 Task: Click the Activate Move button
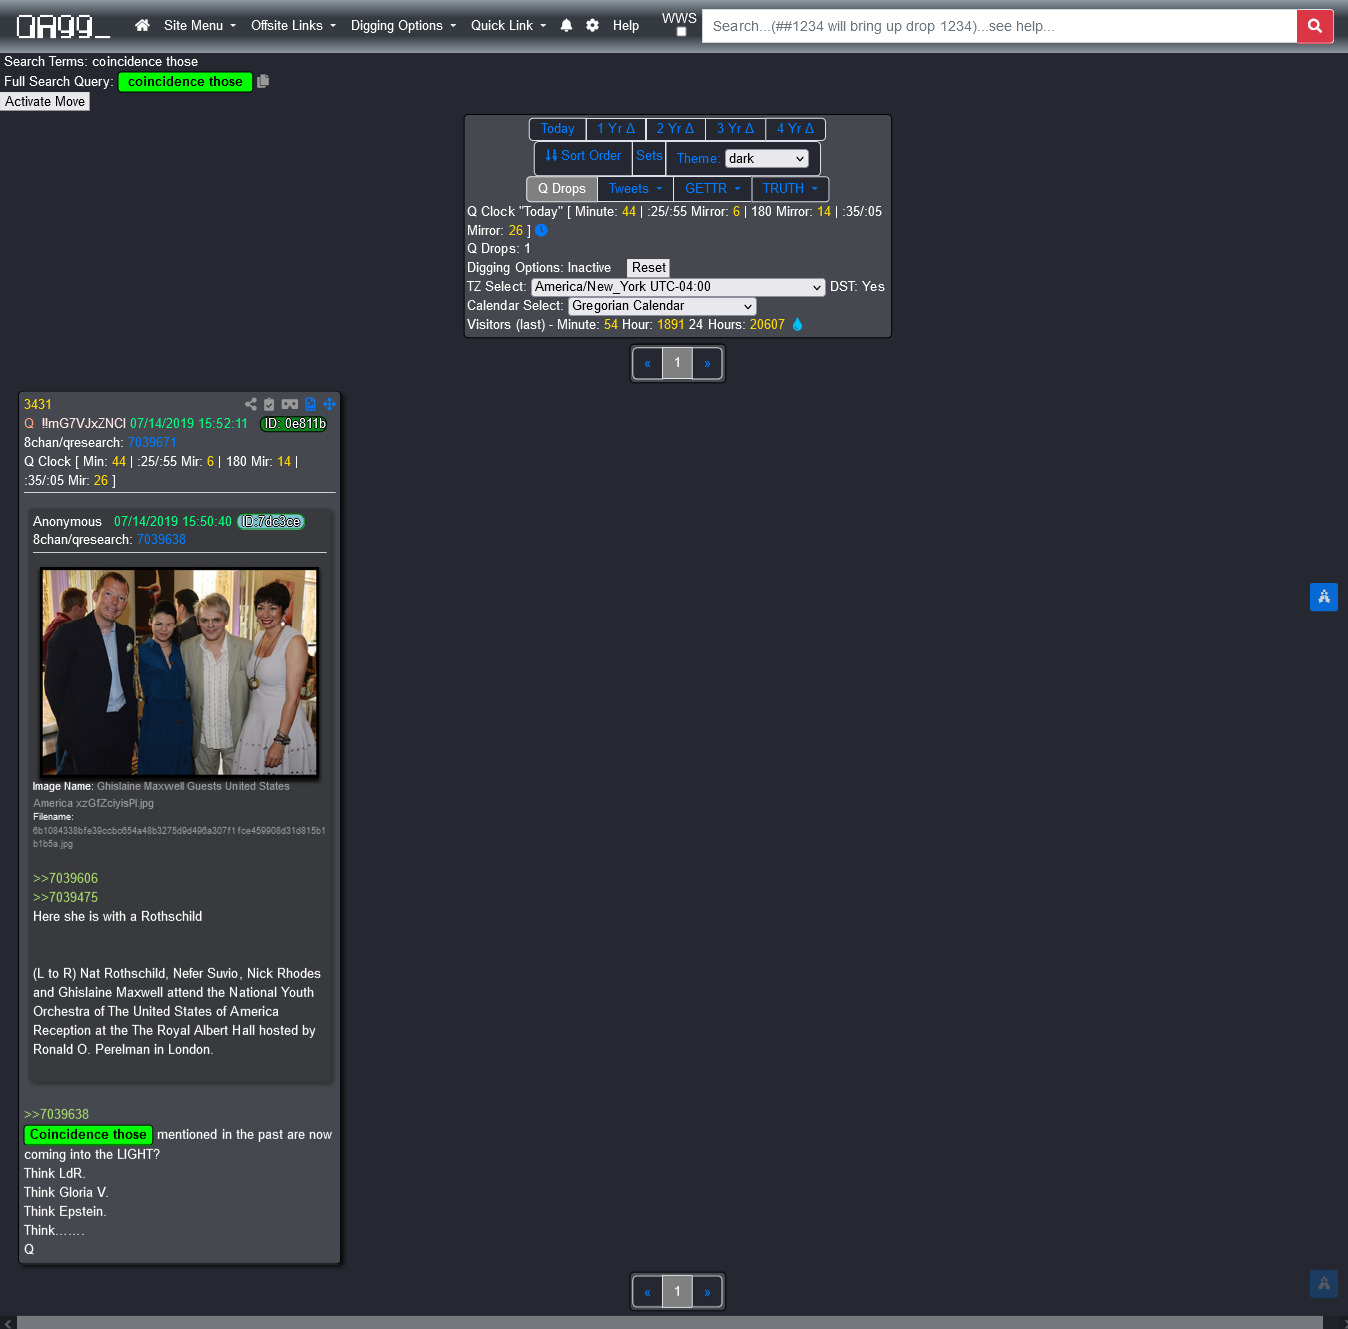pyautogui.click(x=45, y=102)
